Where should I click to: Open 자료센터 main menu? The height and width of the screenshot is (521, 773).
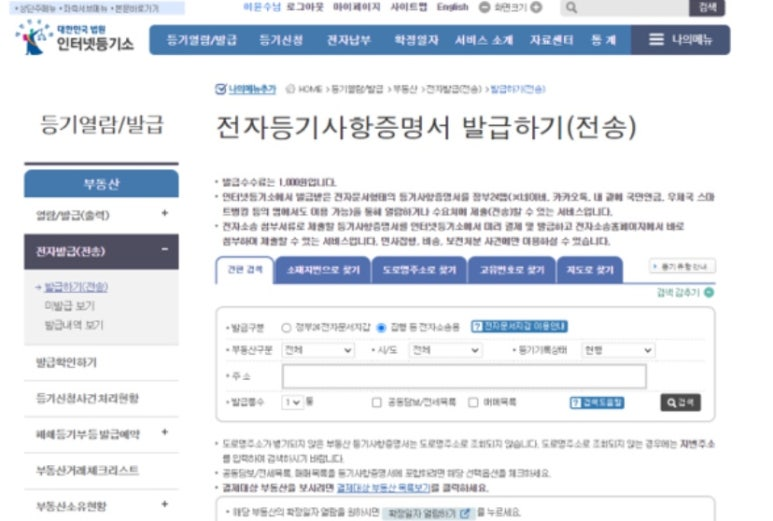[551, 40]
